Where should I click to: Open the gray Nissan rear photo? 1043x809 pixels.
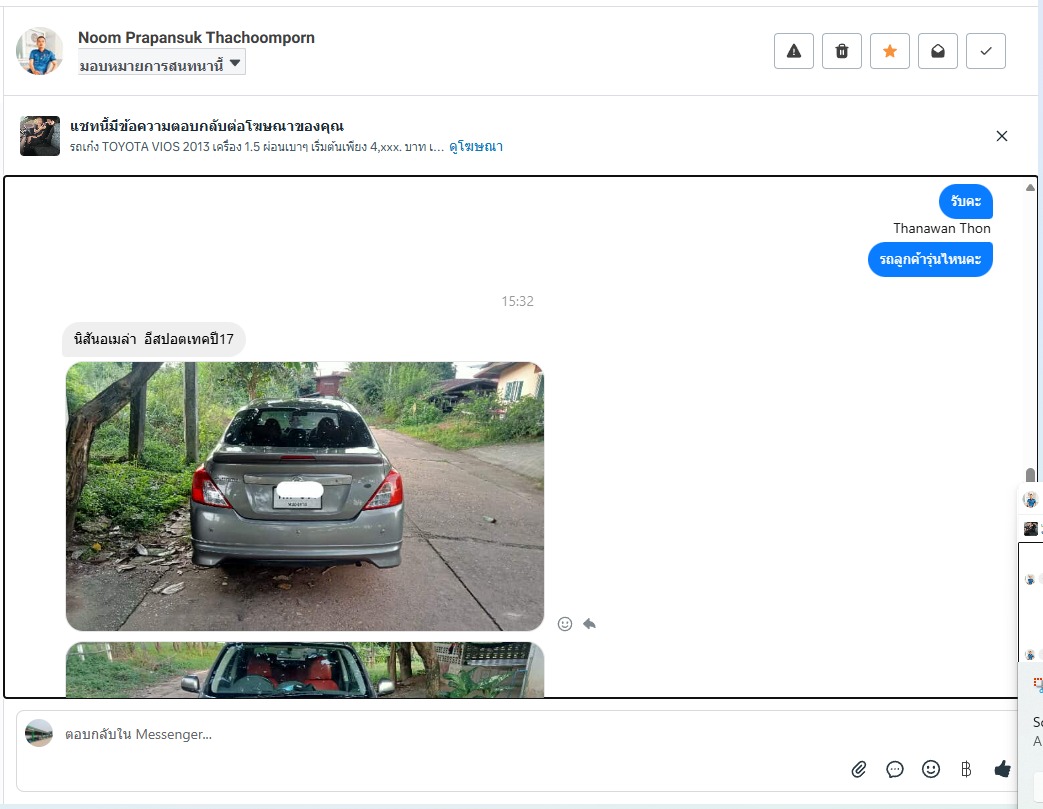coord(305,496)
